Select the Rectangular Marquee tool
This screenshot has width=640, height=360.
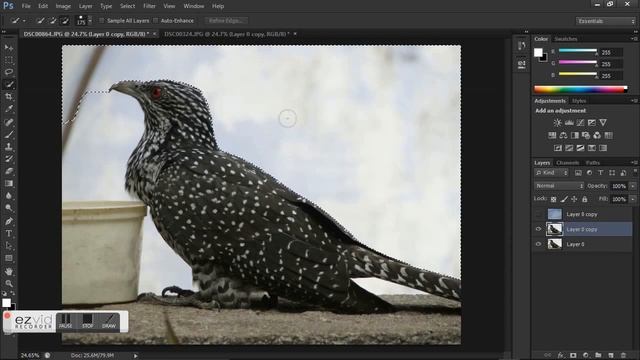[9, 60]
